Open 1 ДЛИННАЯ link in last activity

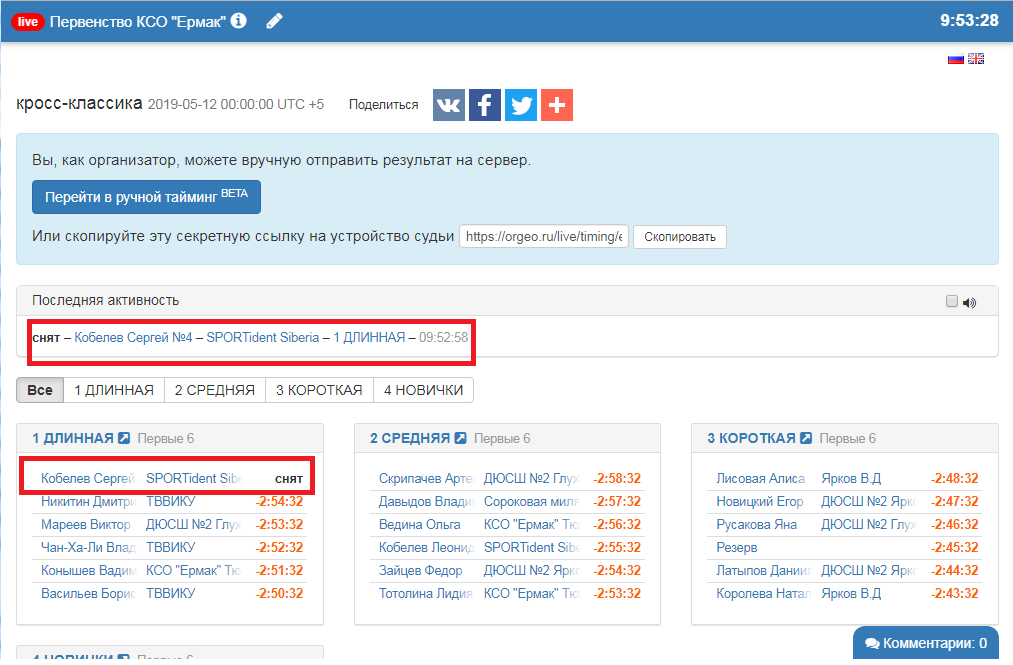coord(369,337)
